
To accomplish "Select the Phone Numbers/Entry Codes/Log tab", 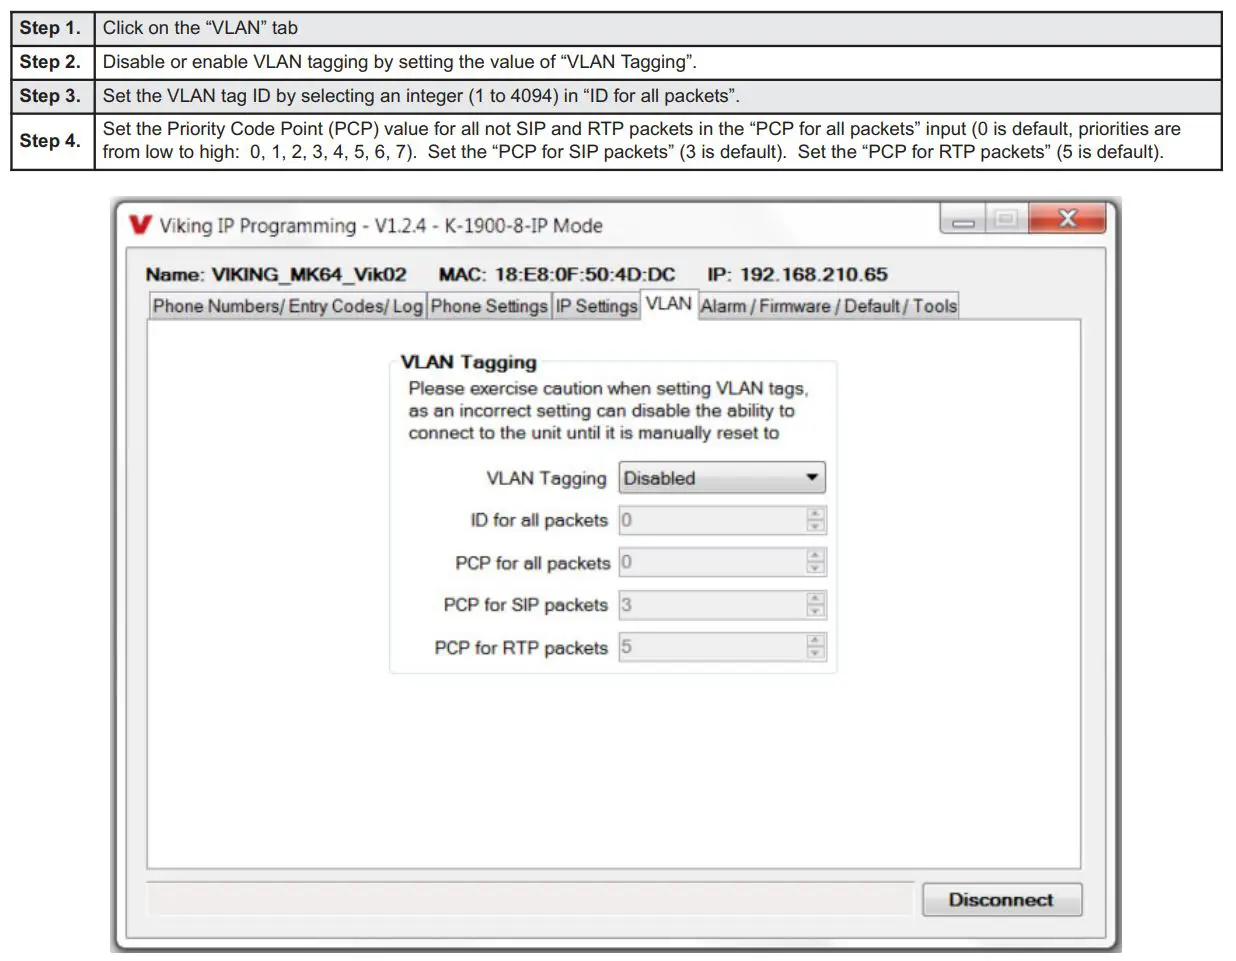I will [287, 306].
